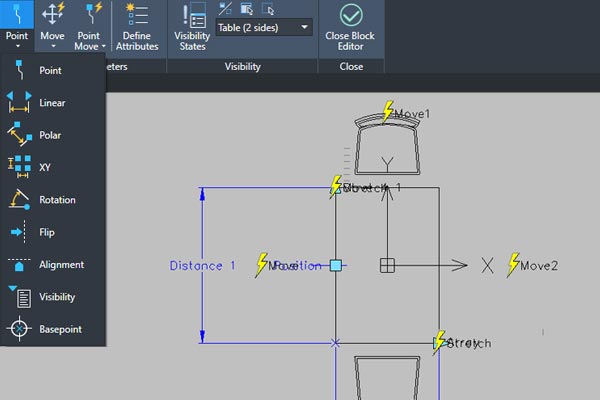Choose the Flip parameter
This screenshot has height=400, width=600.
[46, 232]
